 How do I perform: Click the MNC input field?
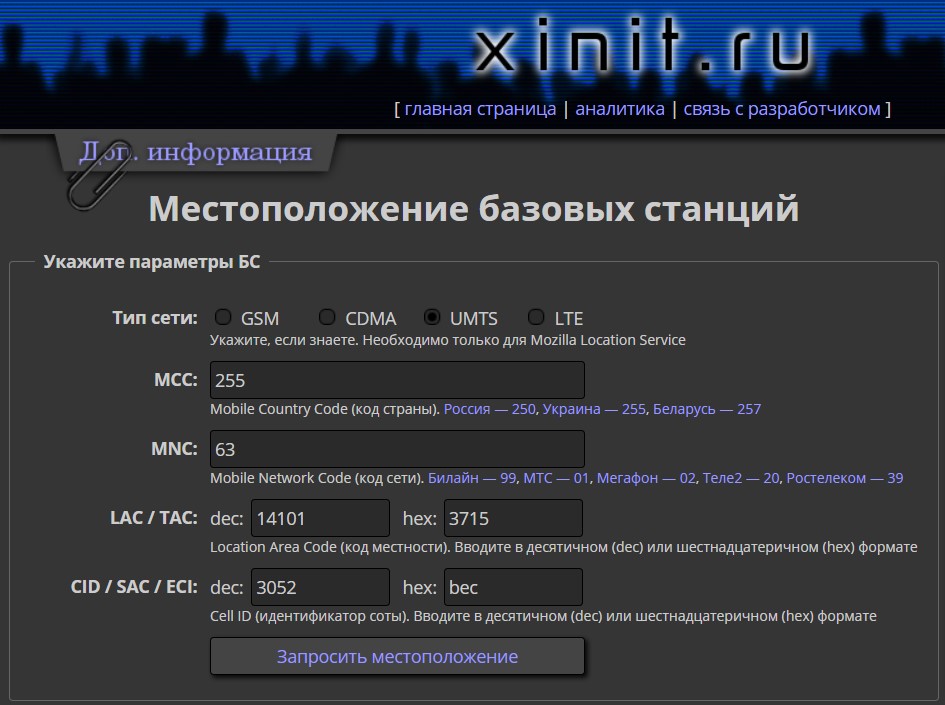pyautogui.click(x=397, y=449)
